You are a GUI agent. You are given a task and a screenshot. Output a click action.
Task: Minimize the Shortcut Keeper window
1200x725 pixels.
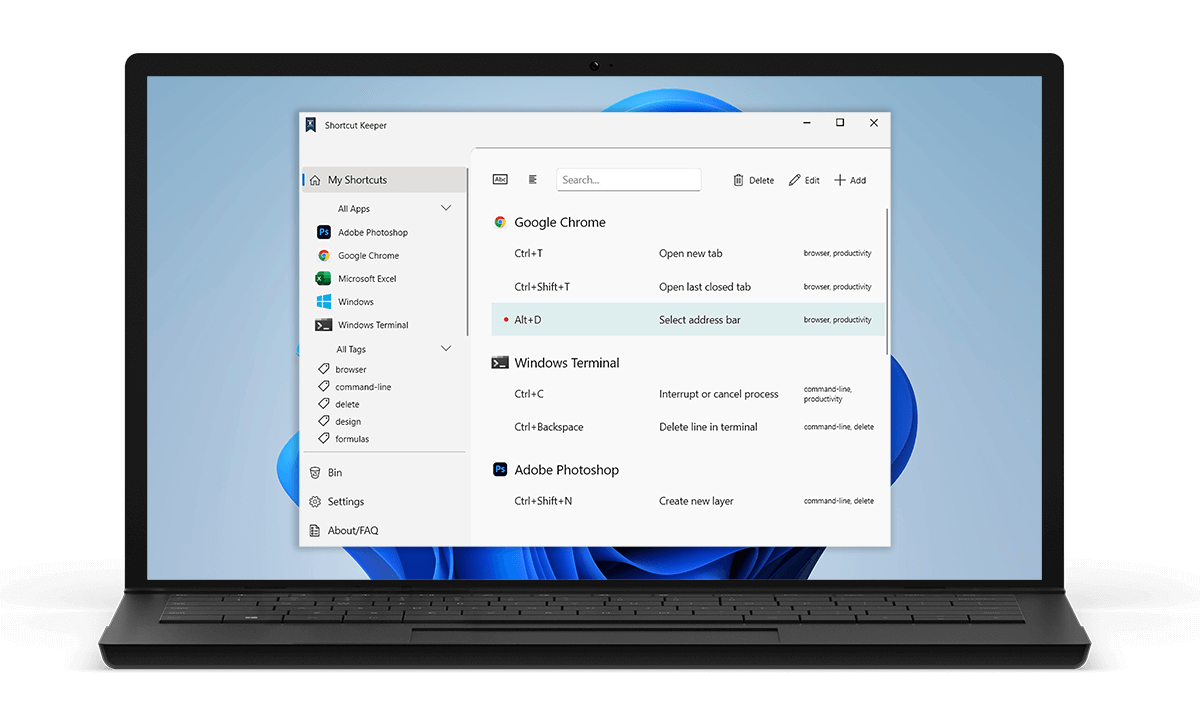click(x=806, y=123)
